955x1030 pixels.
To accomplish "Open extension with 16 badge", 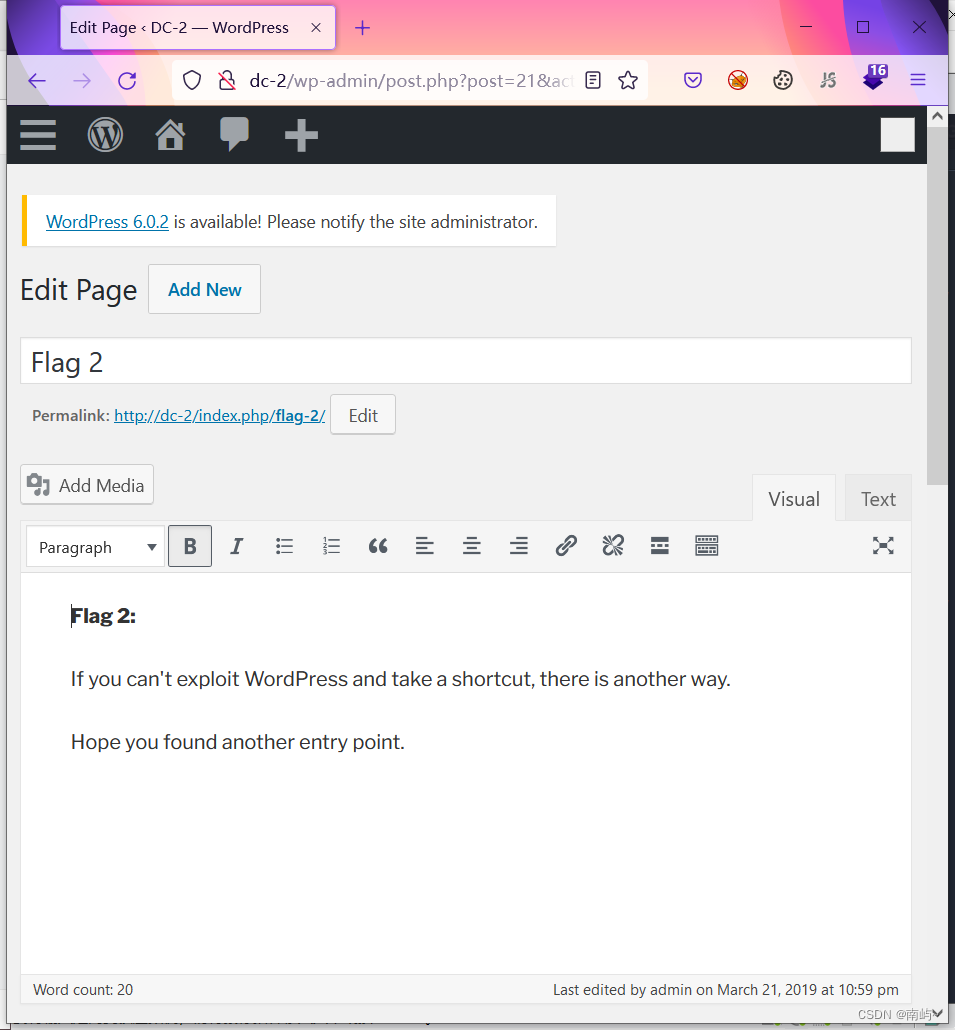I will pyautogui.click(x=874, y=78).
